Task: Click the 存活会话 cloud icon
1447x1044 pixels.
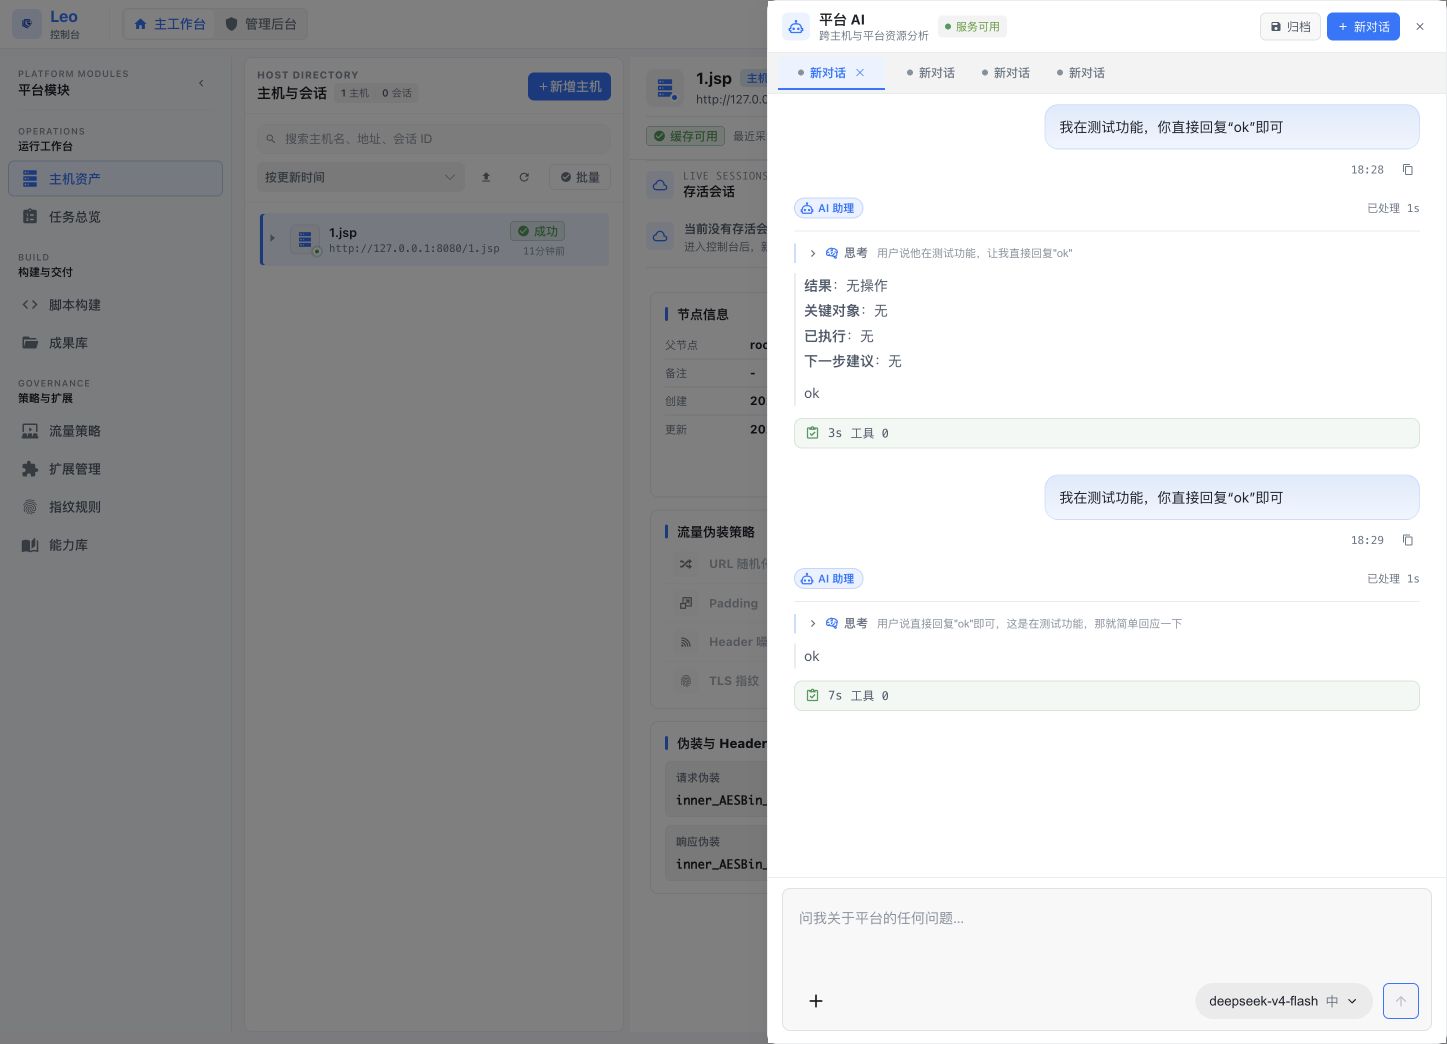Action: [x=660, y=185]
